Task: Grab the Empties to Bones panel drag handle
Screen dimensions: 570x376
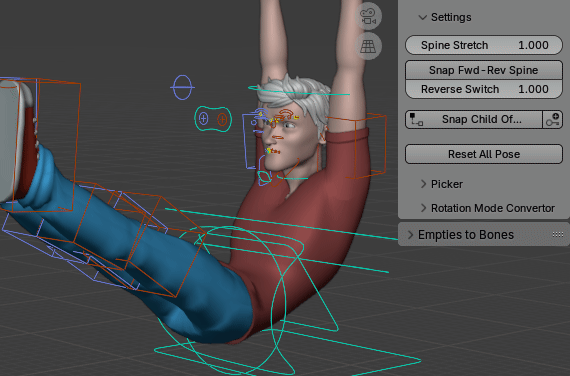Action: [558, 235]
